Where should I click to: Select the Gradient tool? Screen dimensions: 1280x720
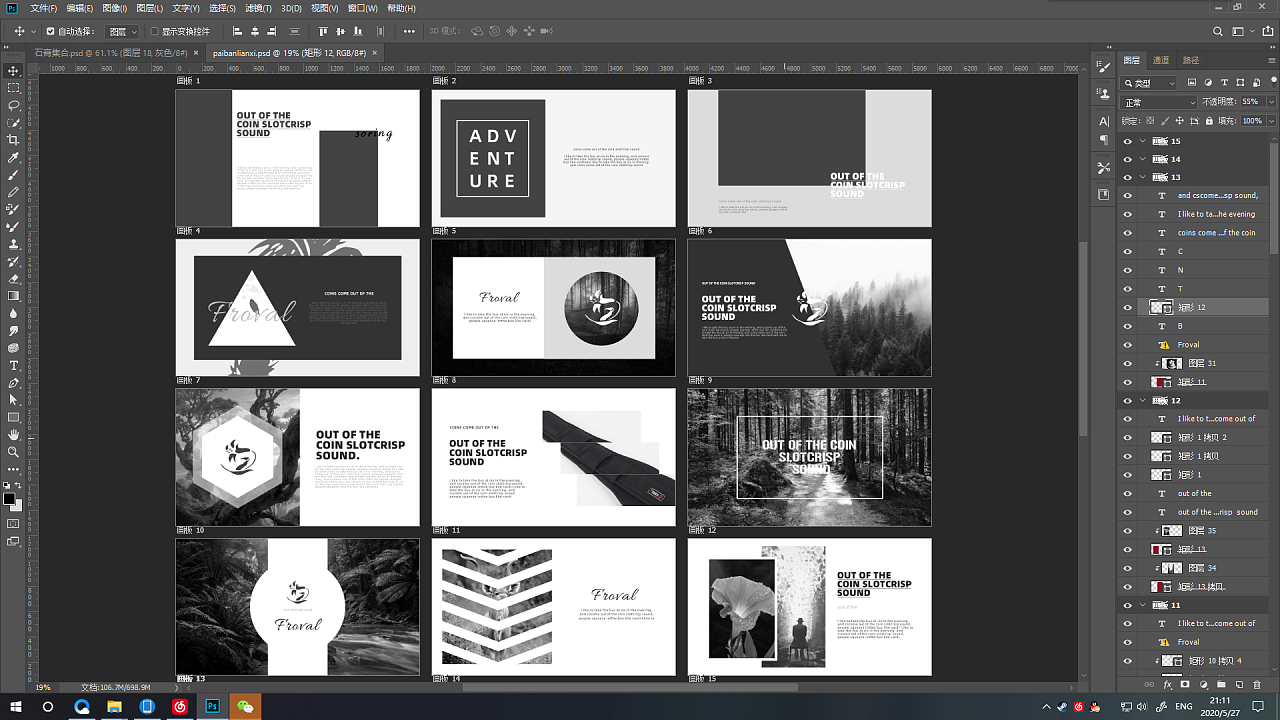point(14,295)
